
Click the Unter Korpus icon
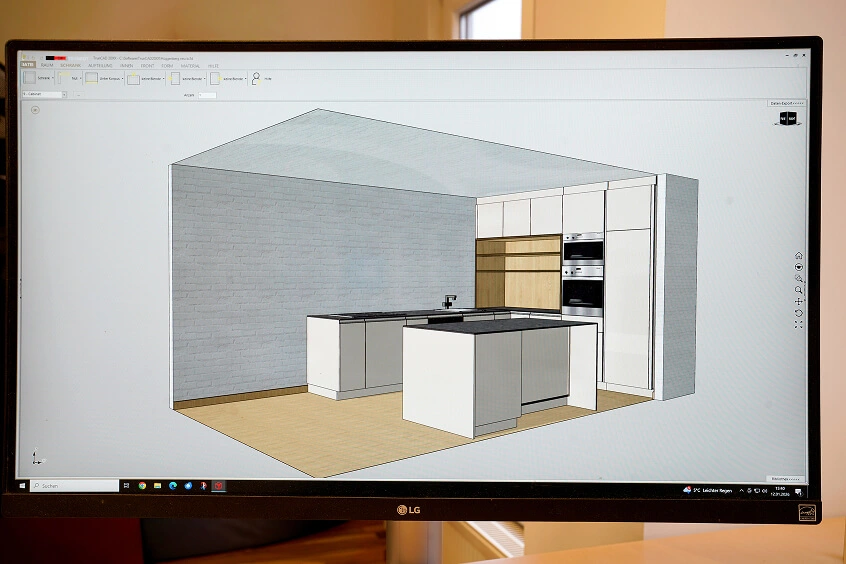(92, 78)
